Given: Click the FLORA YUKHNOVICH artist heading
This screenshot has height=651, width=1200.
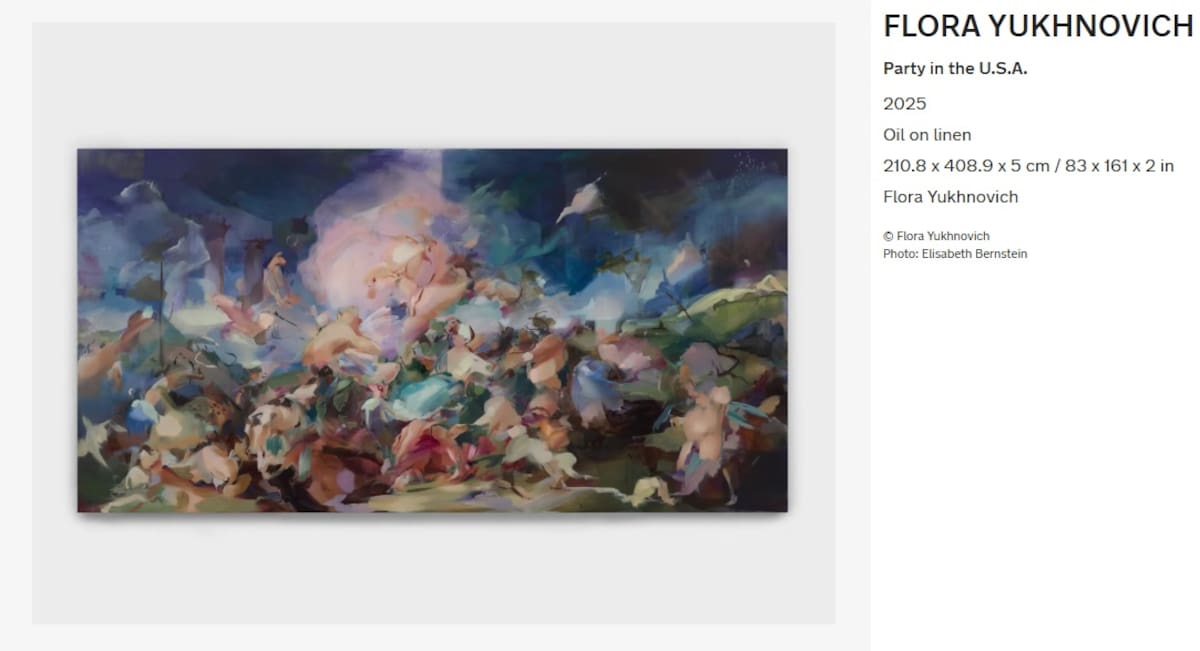Looking at the screenshot, I should 1039,26.
